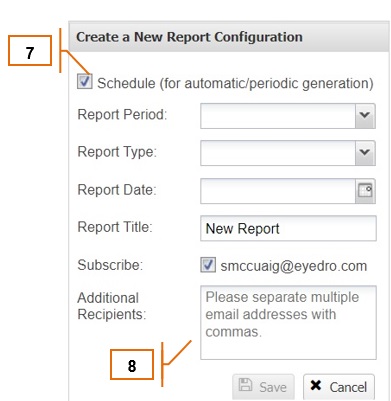Click the floppy disk Save icon

(246, 385)
